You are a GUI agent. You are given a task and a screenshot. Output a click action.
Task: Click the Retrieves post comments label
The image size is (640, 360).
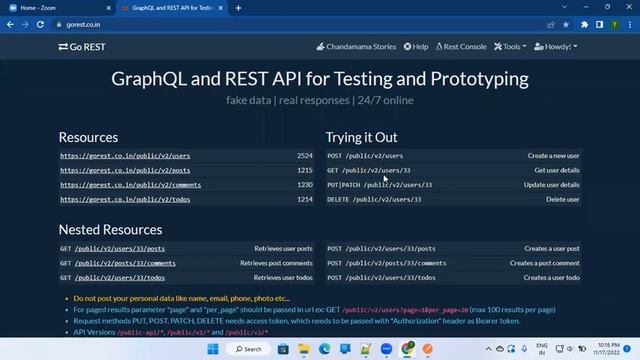pyautogui.click(x=276, y=263)
